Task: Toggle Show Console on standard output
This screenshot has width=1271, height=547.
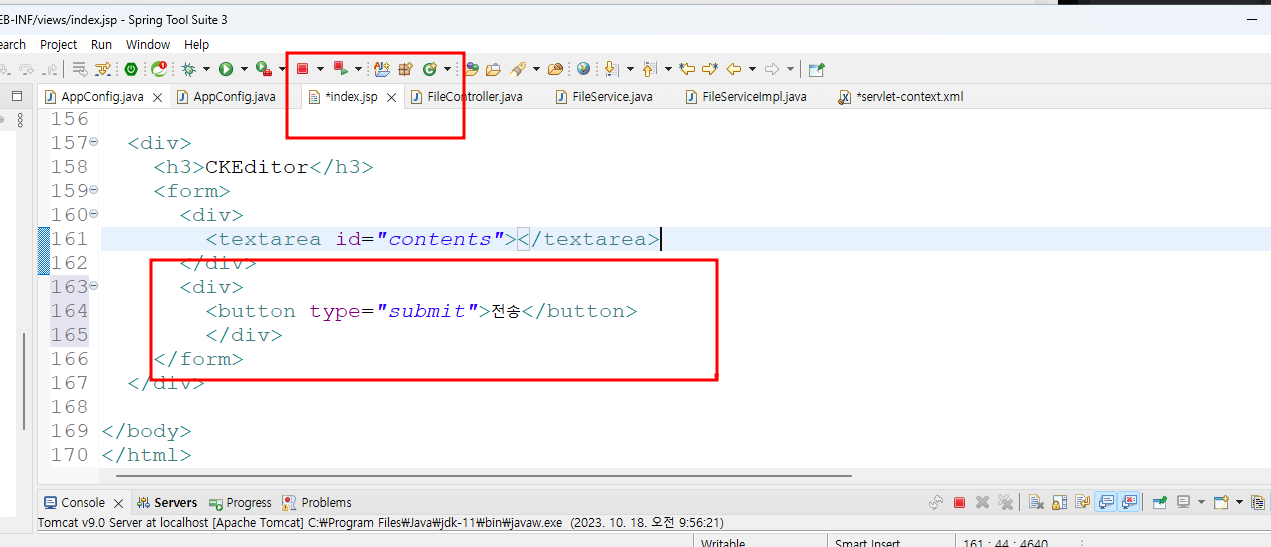Action: pyautogui.click(x=1105, y=502)
